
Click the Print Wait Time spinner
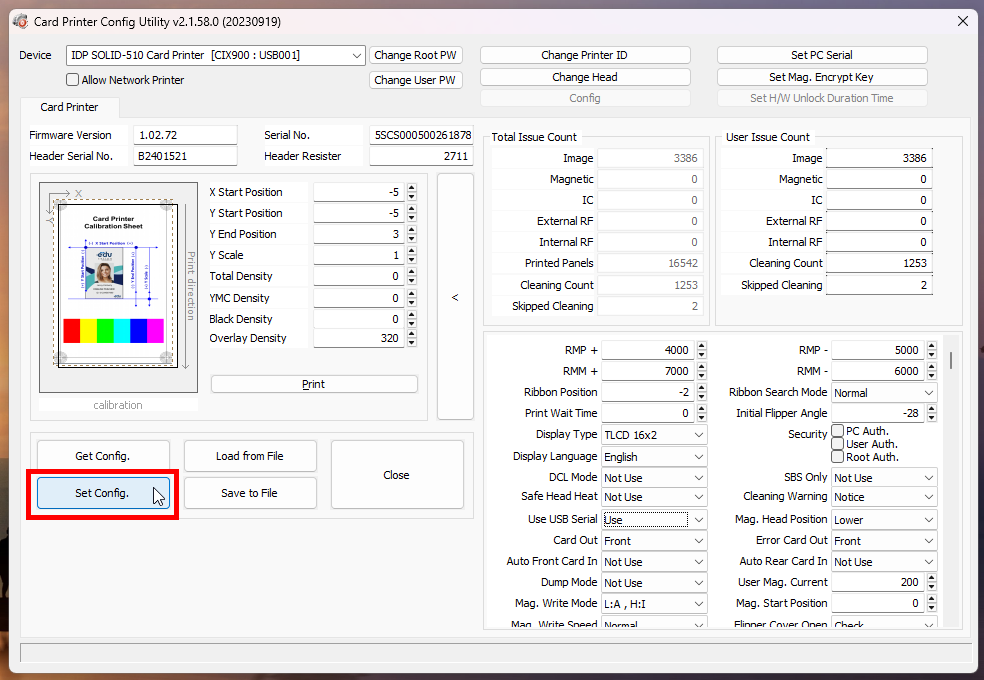click(x=702, y=413)
